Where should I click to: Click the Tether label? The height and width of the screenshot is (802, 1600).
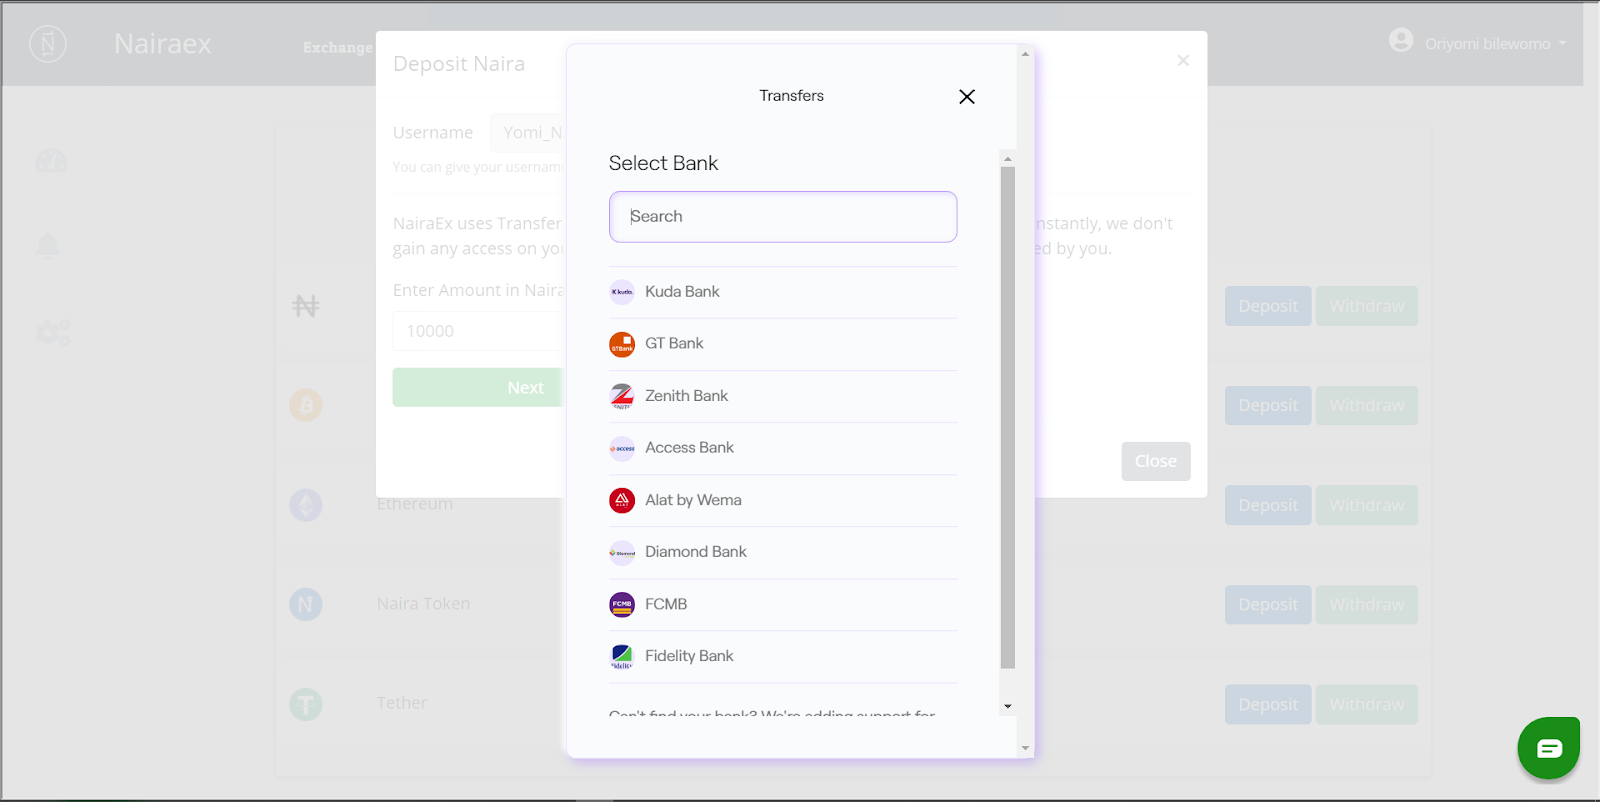coord(402,703)
